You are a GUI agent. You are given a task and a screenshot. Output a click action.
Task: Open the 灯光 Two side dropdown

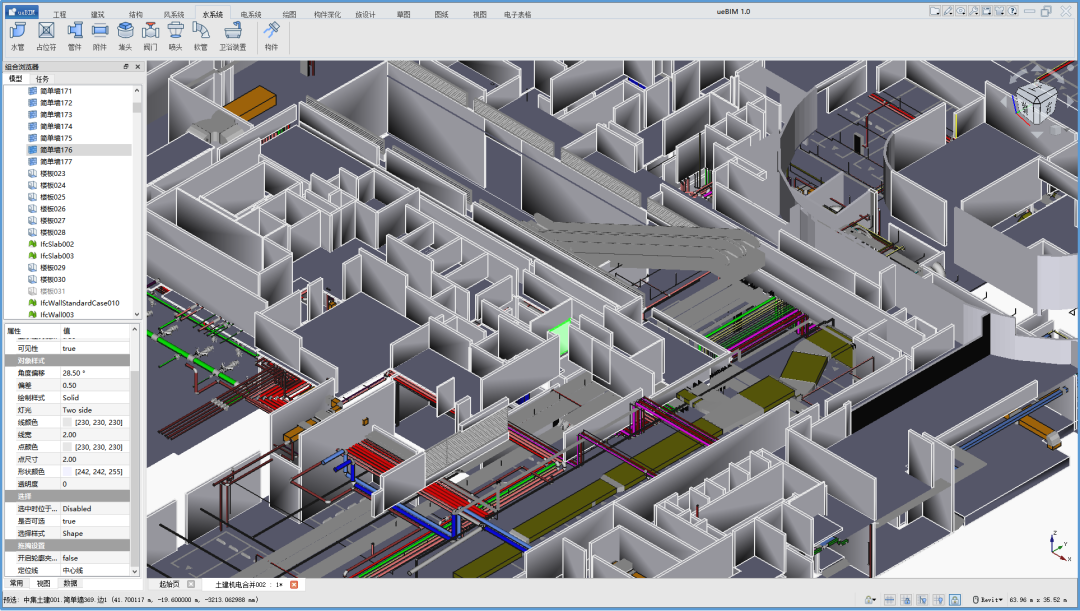click(x=78, y=410)
